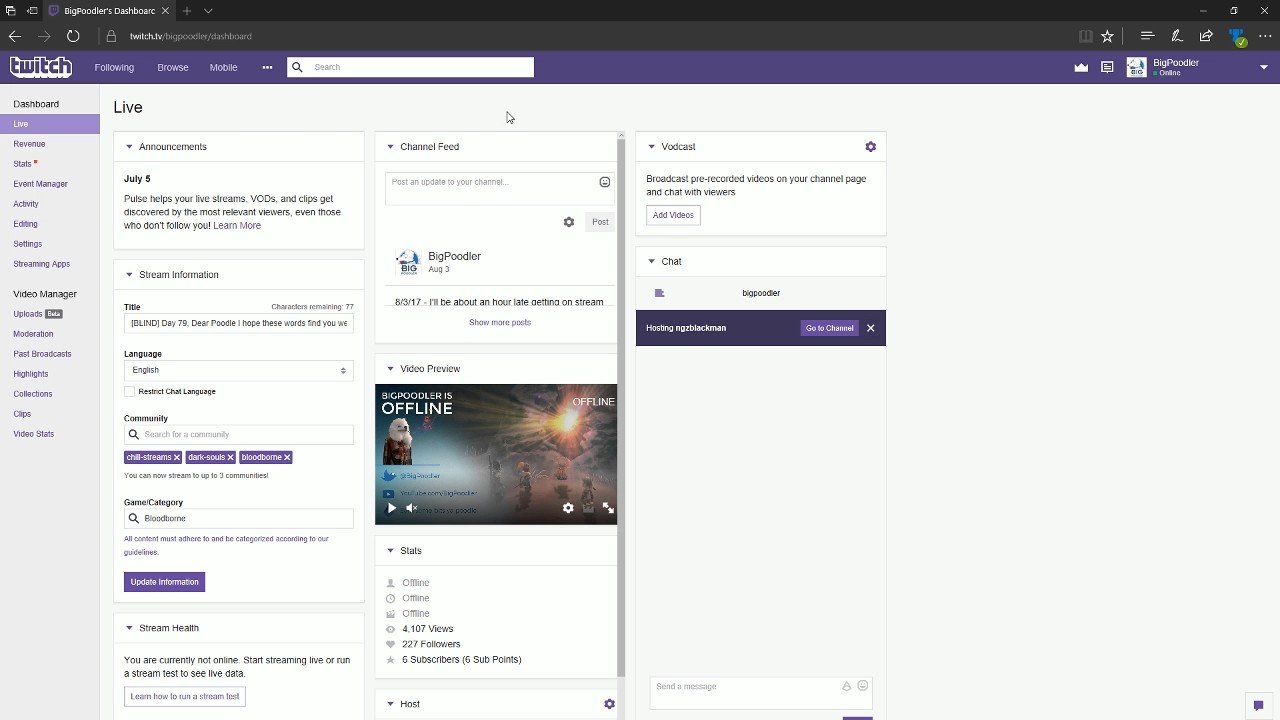The image size is (1280, 720).
Task: Remove dark-souls community tag
Action: click(230, 457)
